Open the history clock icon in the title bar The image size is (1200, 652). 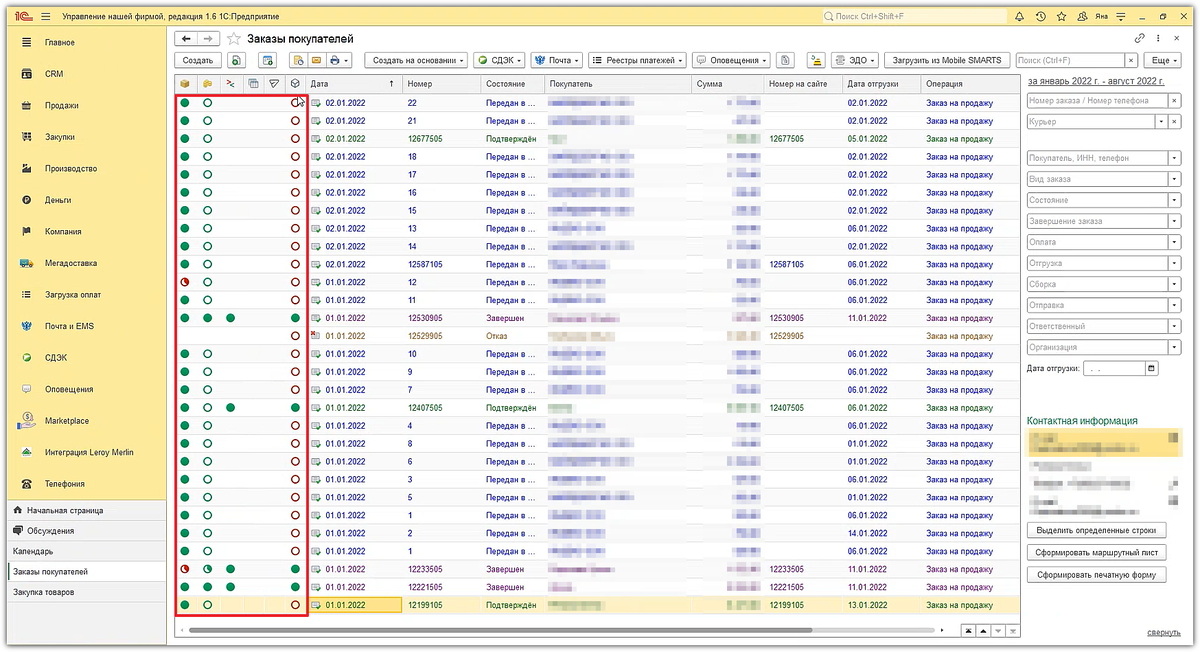click(x=1041, y=17)
